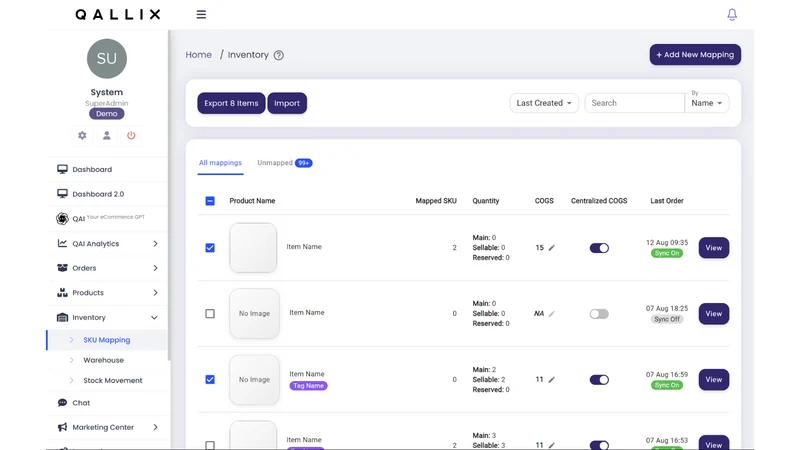Click the Import button

click(x=287, y=103)
